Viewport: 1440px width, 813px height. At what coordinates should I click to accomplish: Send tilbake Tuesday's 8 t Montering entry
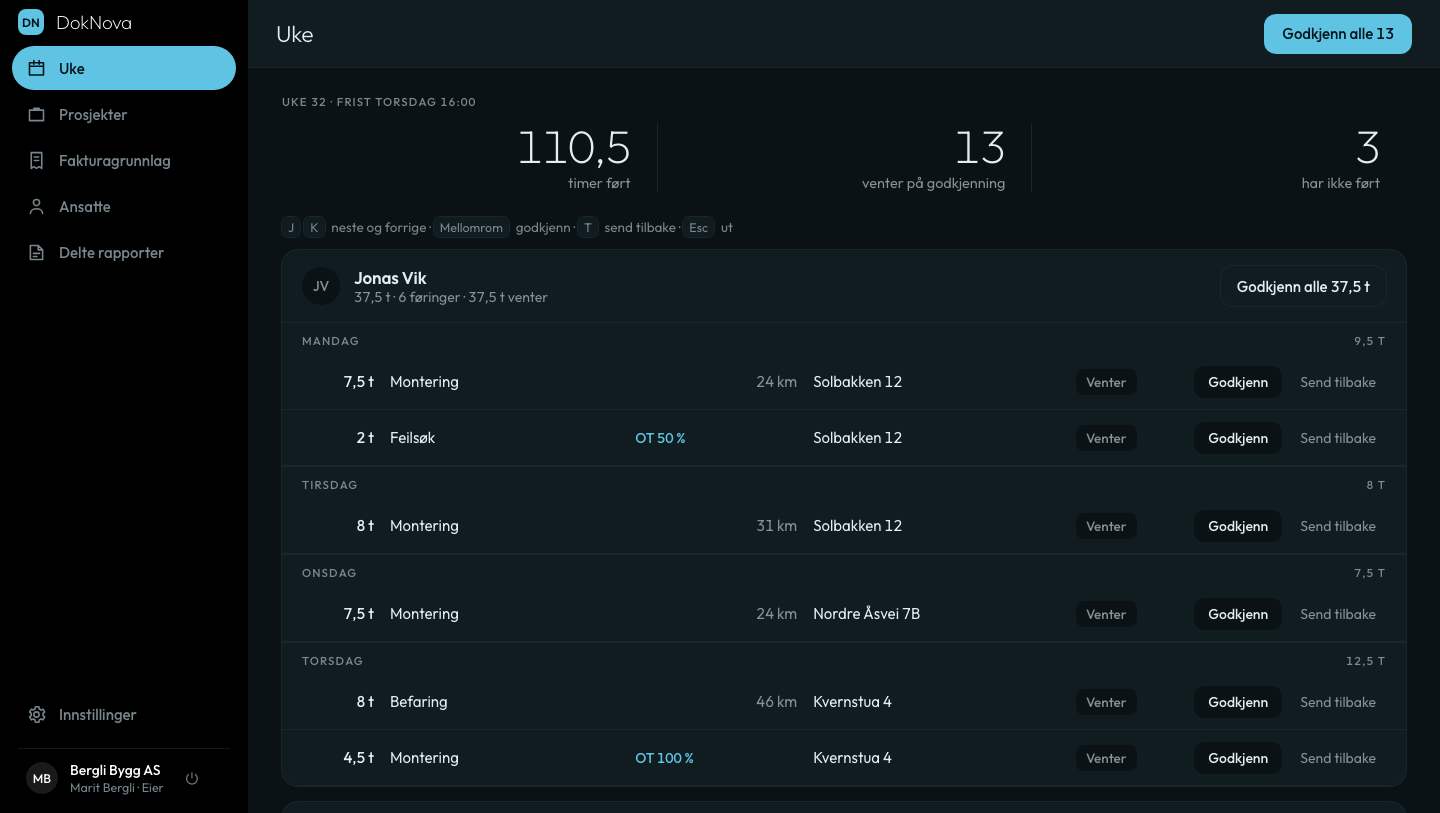[x=1338, y=526]
